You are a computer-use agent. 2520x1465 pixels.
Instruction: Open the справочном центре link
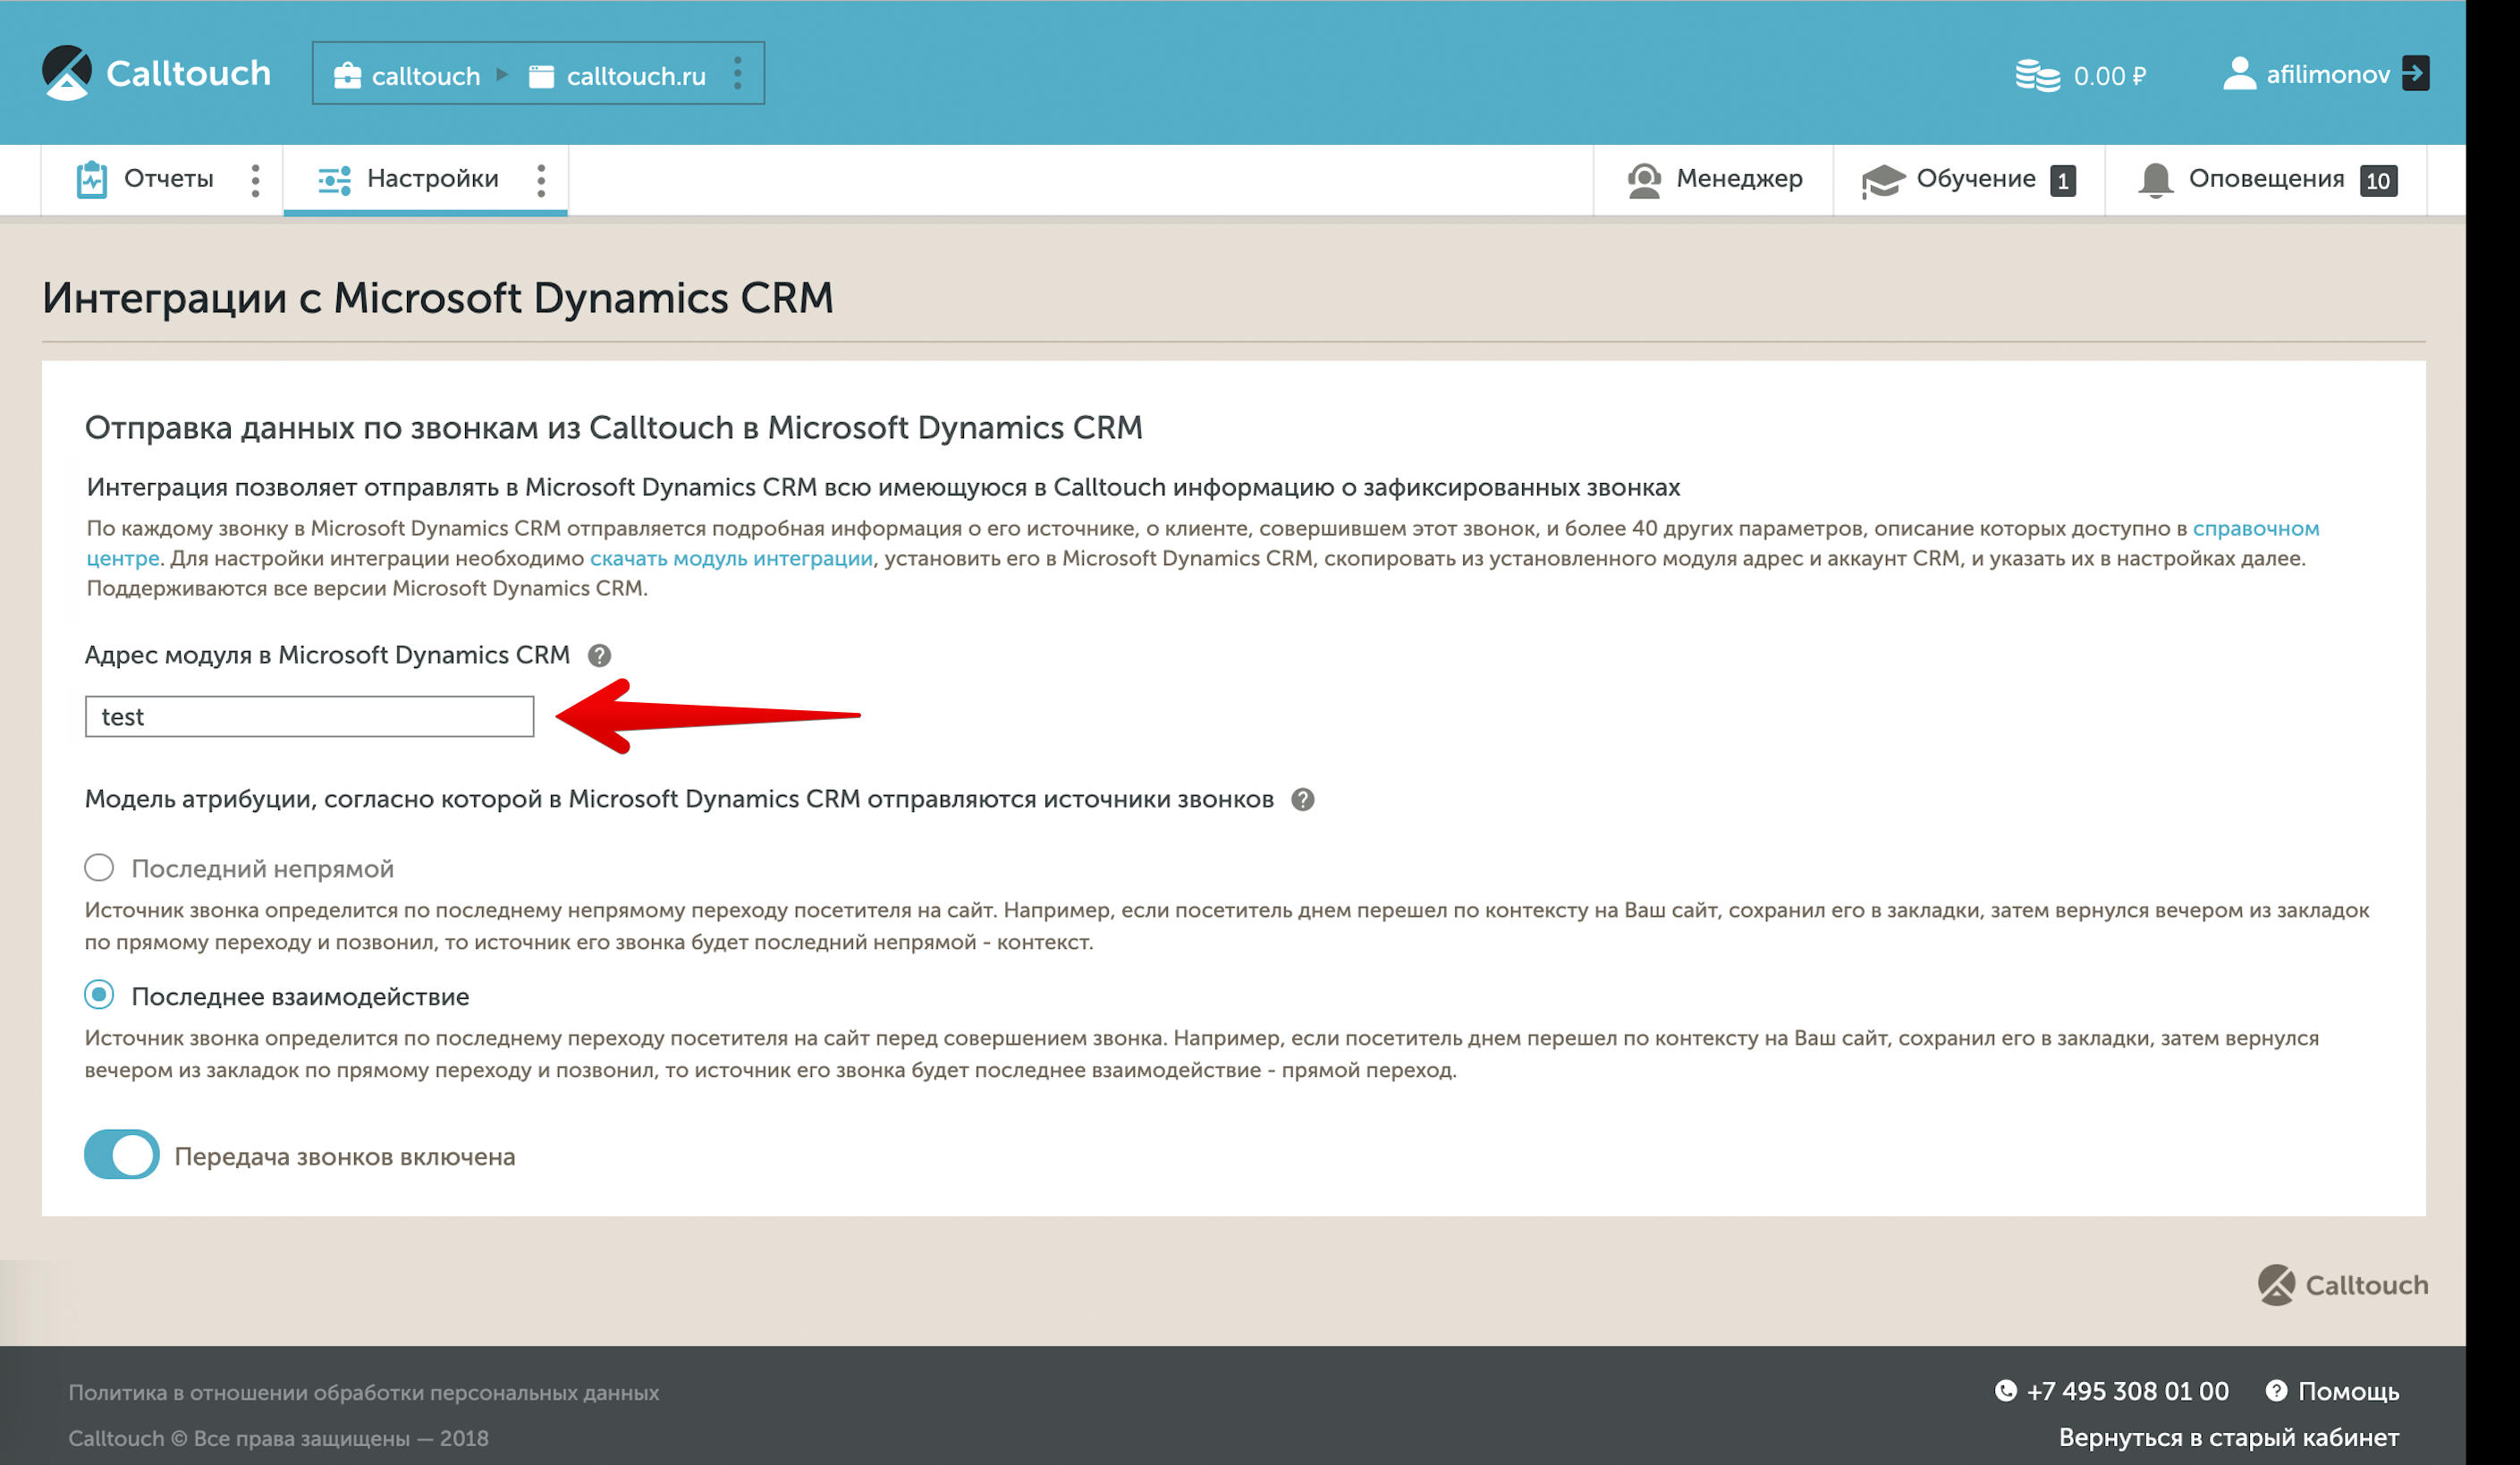[x=2256, y=528]
